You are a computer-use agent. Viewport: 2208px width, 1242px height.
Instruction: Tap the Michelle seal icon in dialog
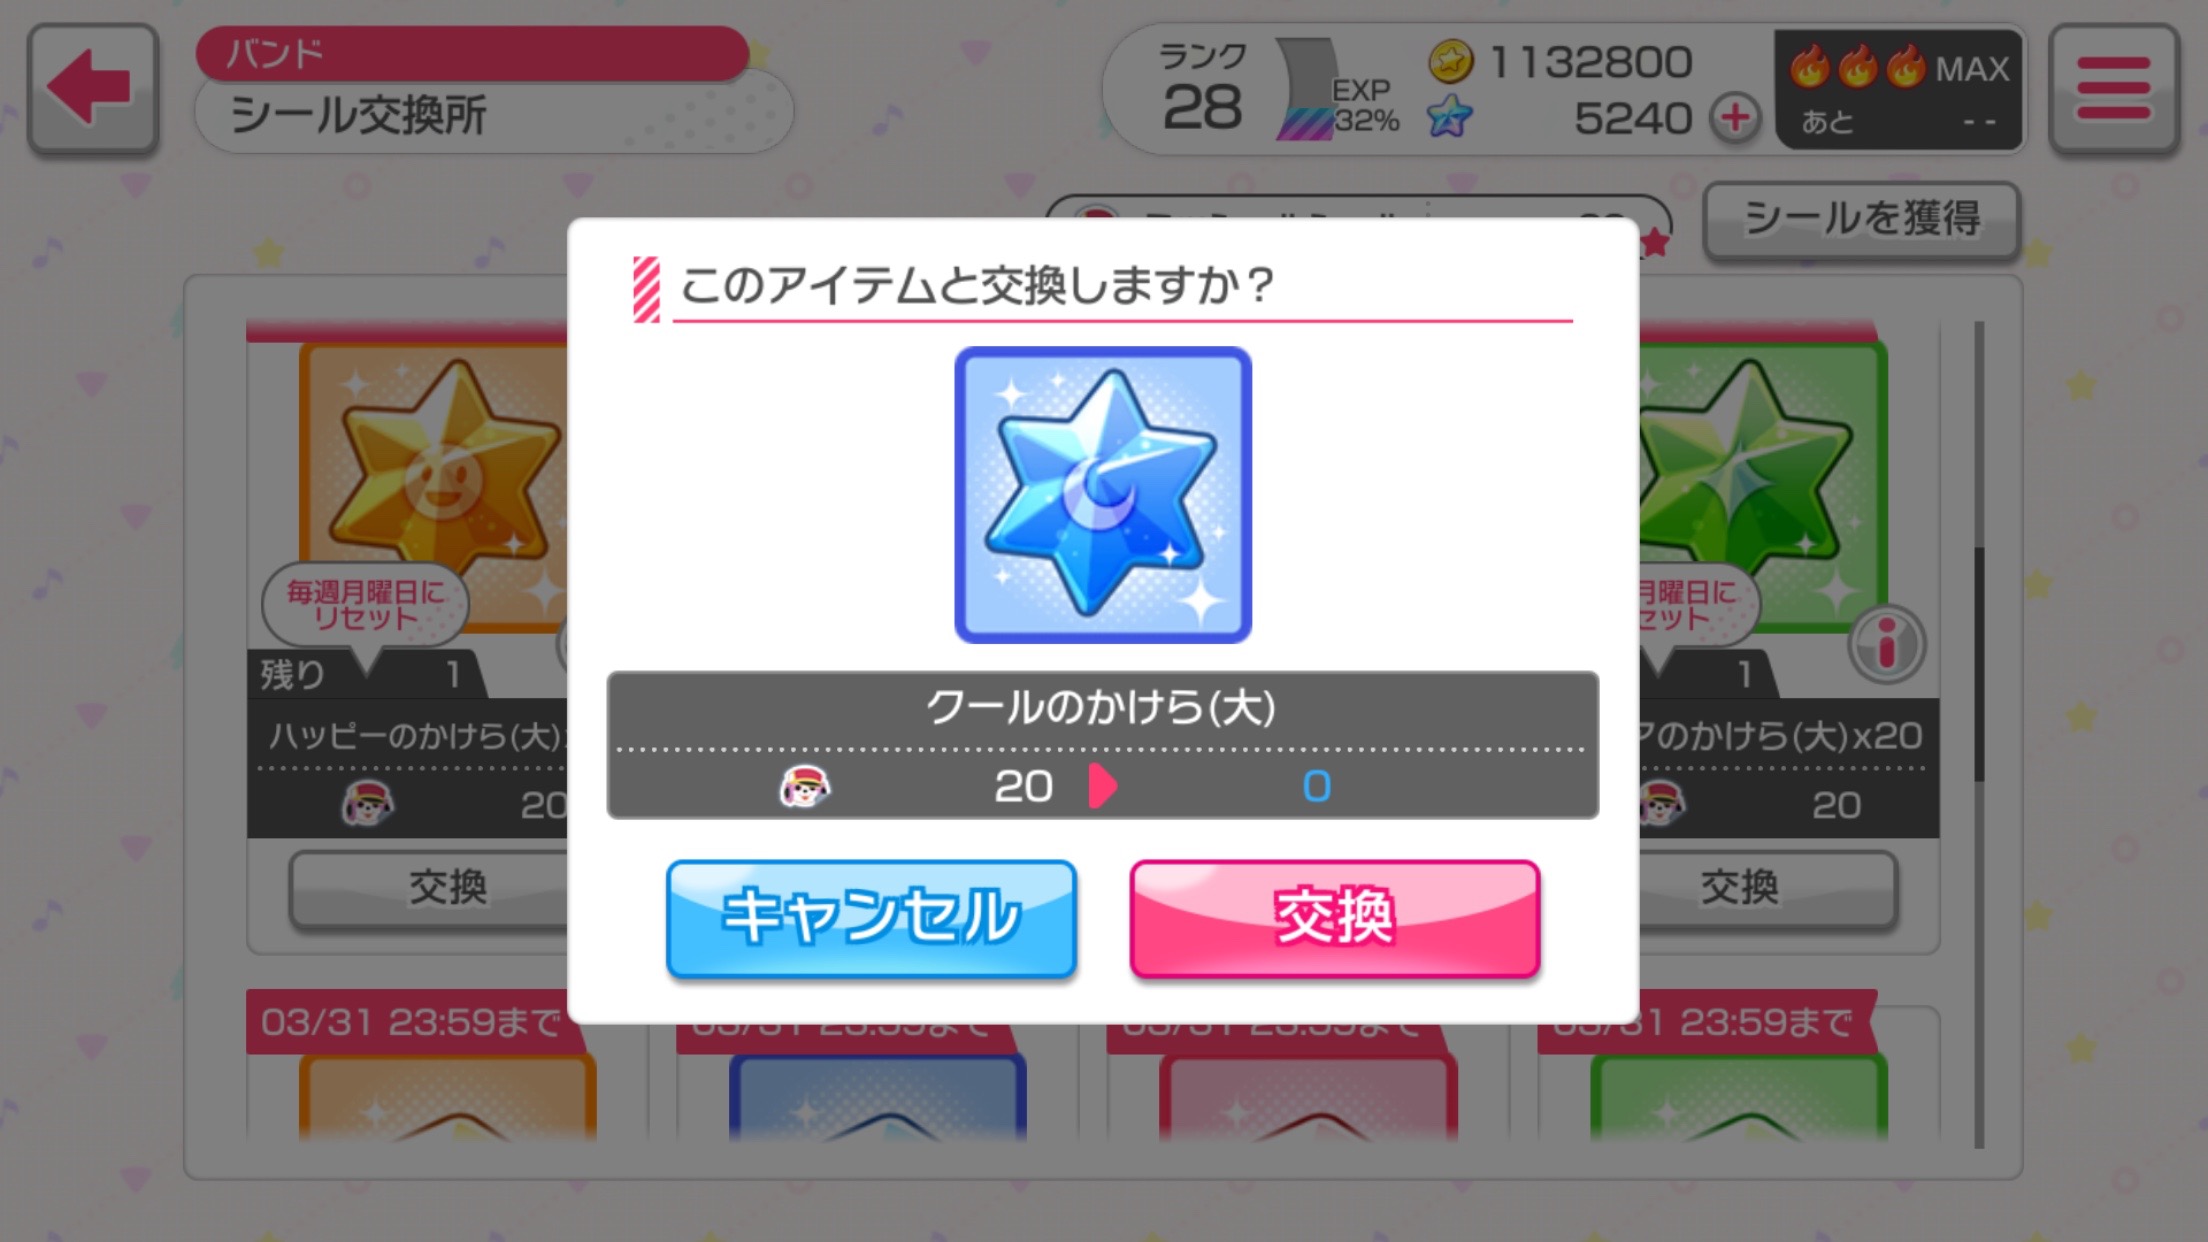tap(805, 787)
